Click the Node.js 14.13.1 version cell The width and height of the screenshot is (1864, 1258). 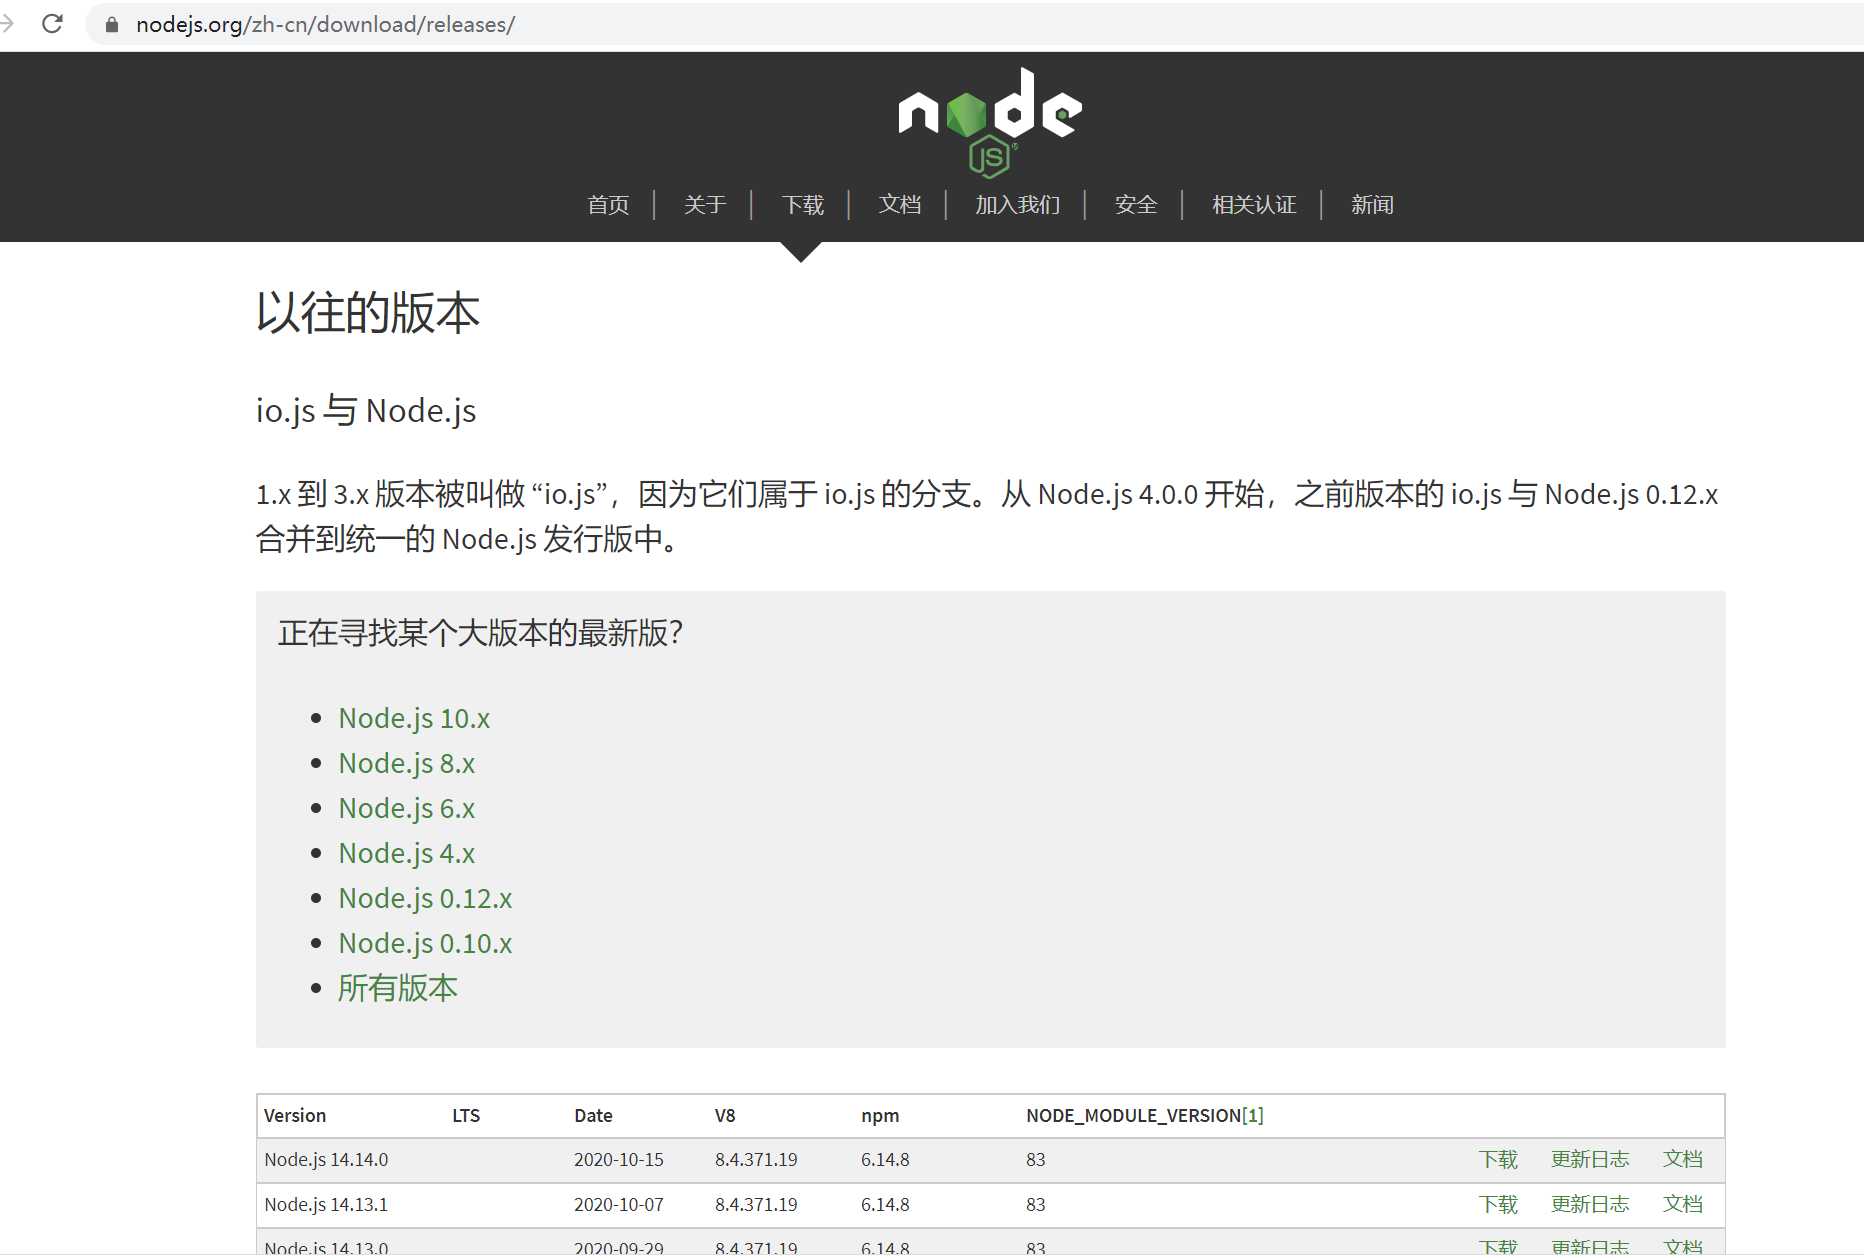(x=326, y=1205)
